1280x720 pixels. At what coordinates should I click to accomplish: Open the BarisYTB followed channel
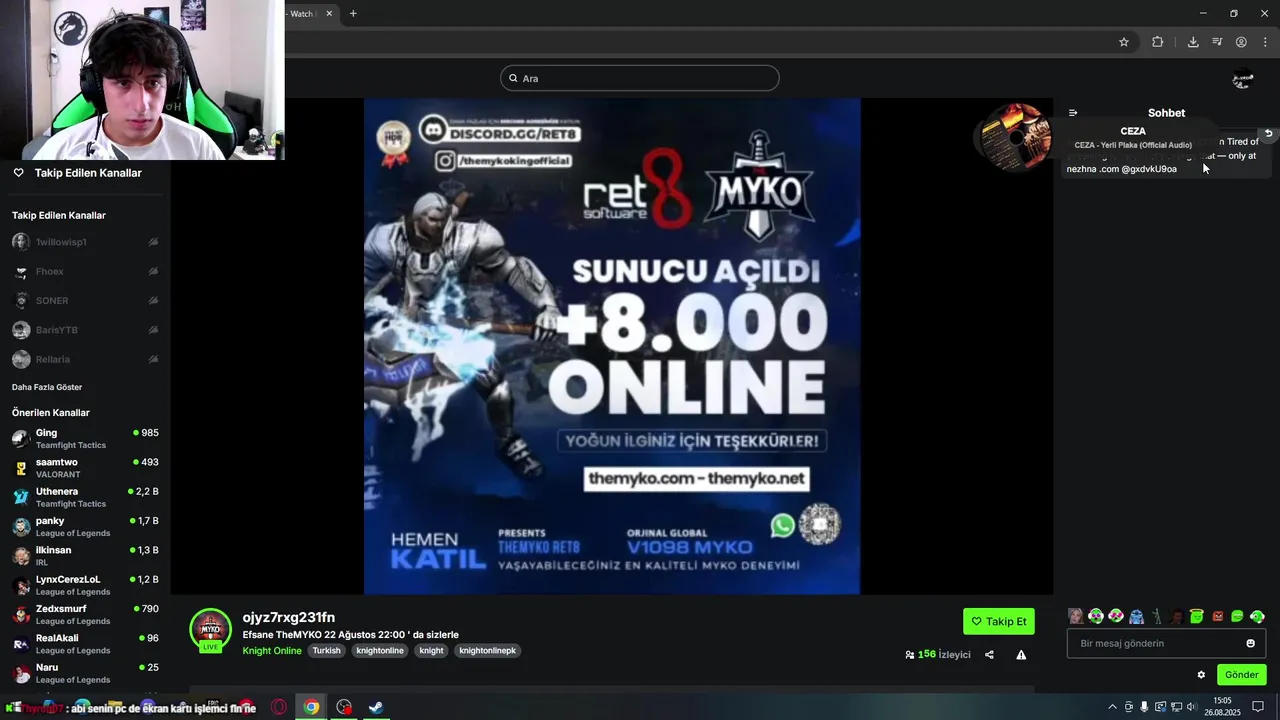click(x=85, y=330)
